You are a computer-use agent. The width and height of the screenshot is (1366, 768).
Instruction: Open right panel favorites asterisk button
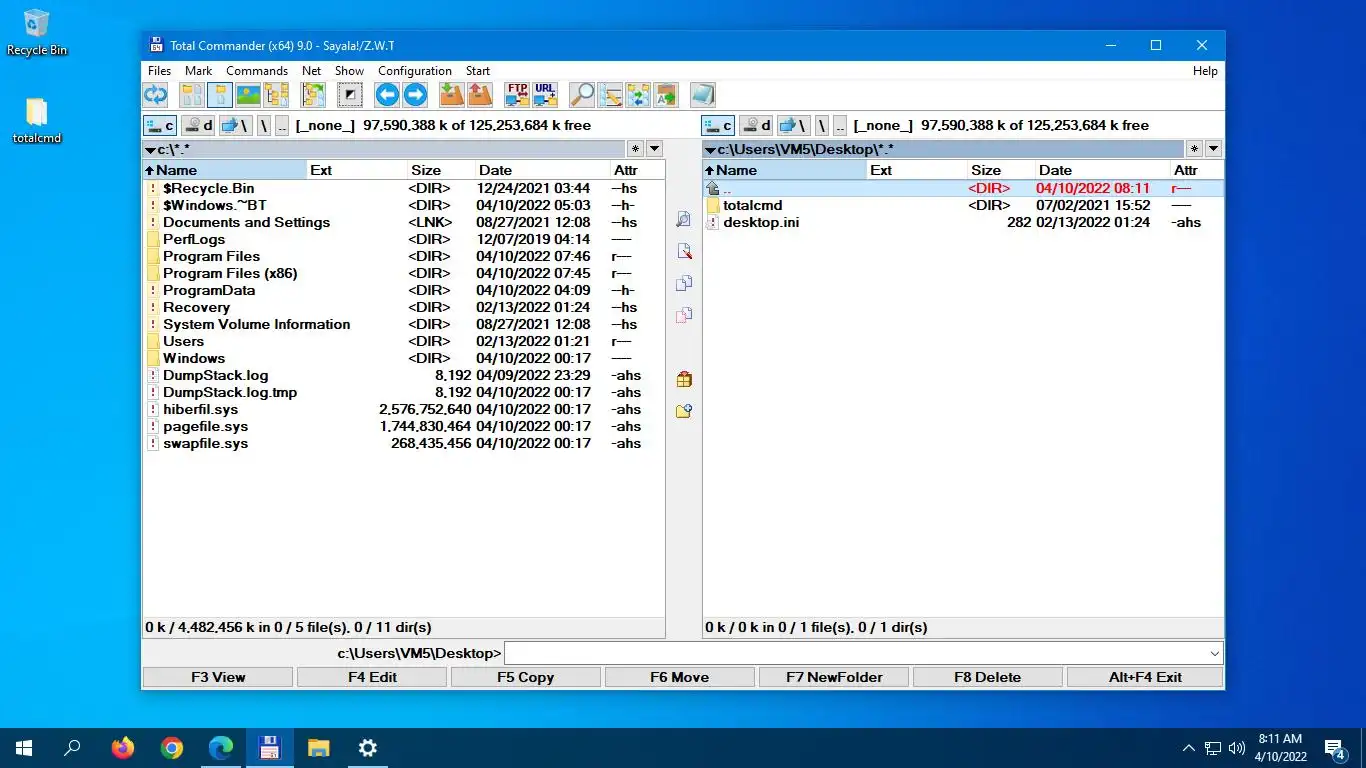click(x=1193, y=149)
